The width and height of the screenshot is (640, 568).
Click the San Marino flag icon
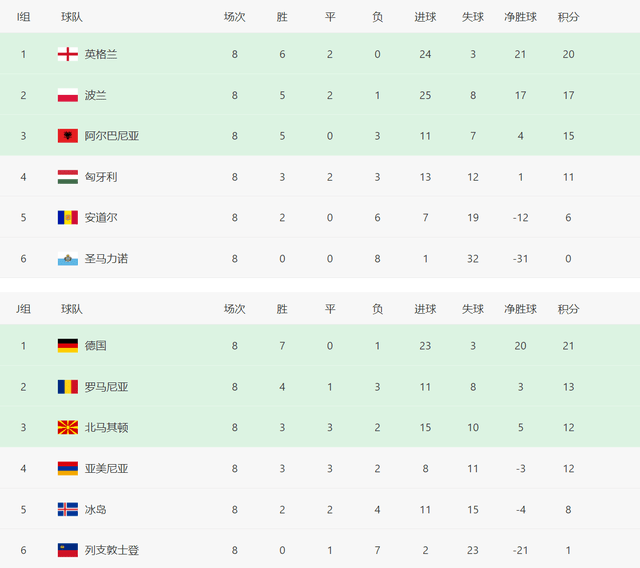(x=68, y=259)
